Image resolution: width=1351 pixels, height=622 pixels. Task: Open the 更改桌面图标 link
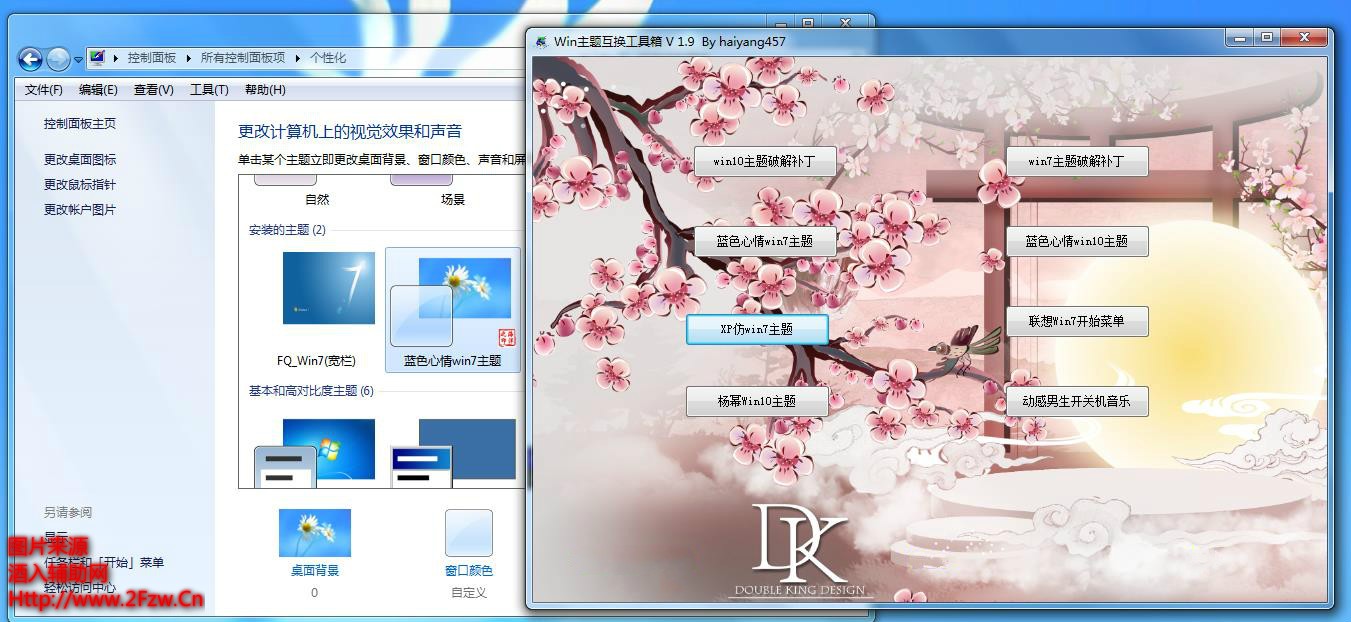coord(80,160)
